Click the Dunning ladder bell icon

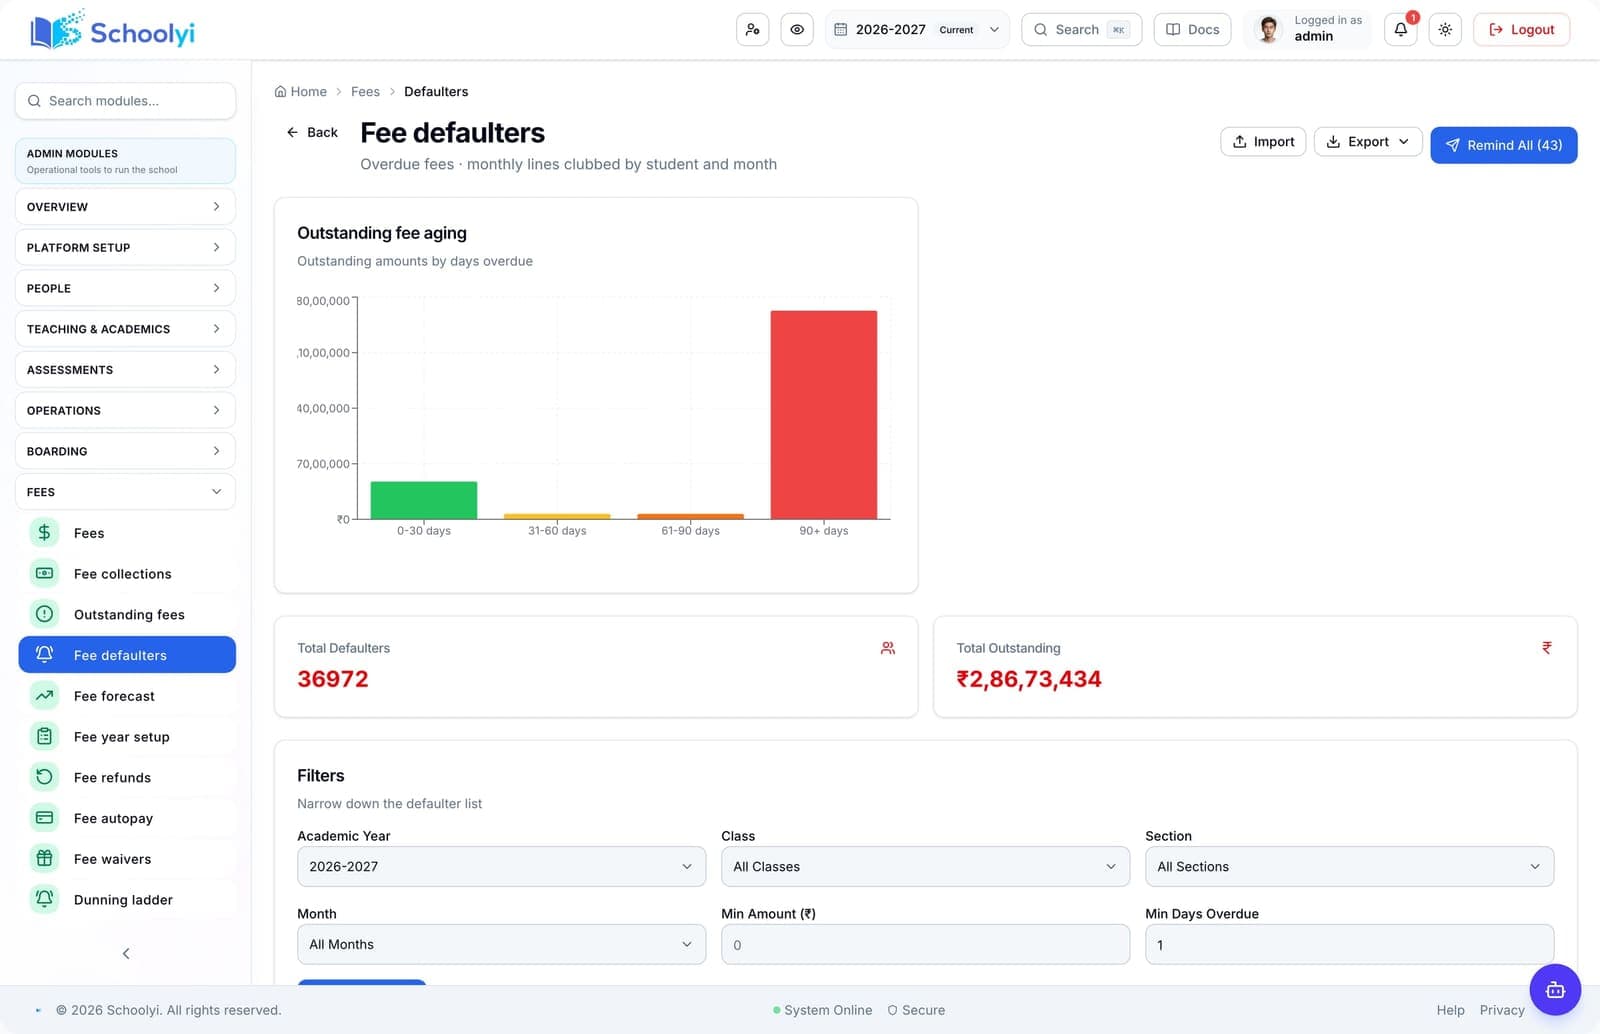point(44,900)
